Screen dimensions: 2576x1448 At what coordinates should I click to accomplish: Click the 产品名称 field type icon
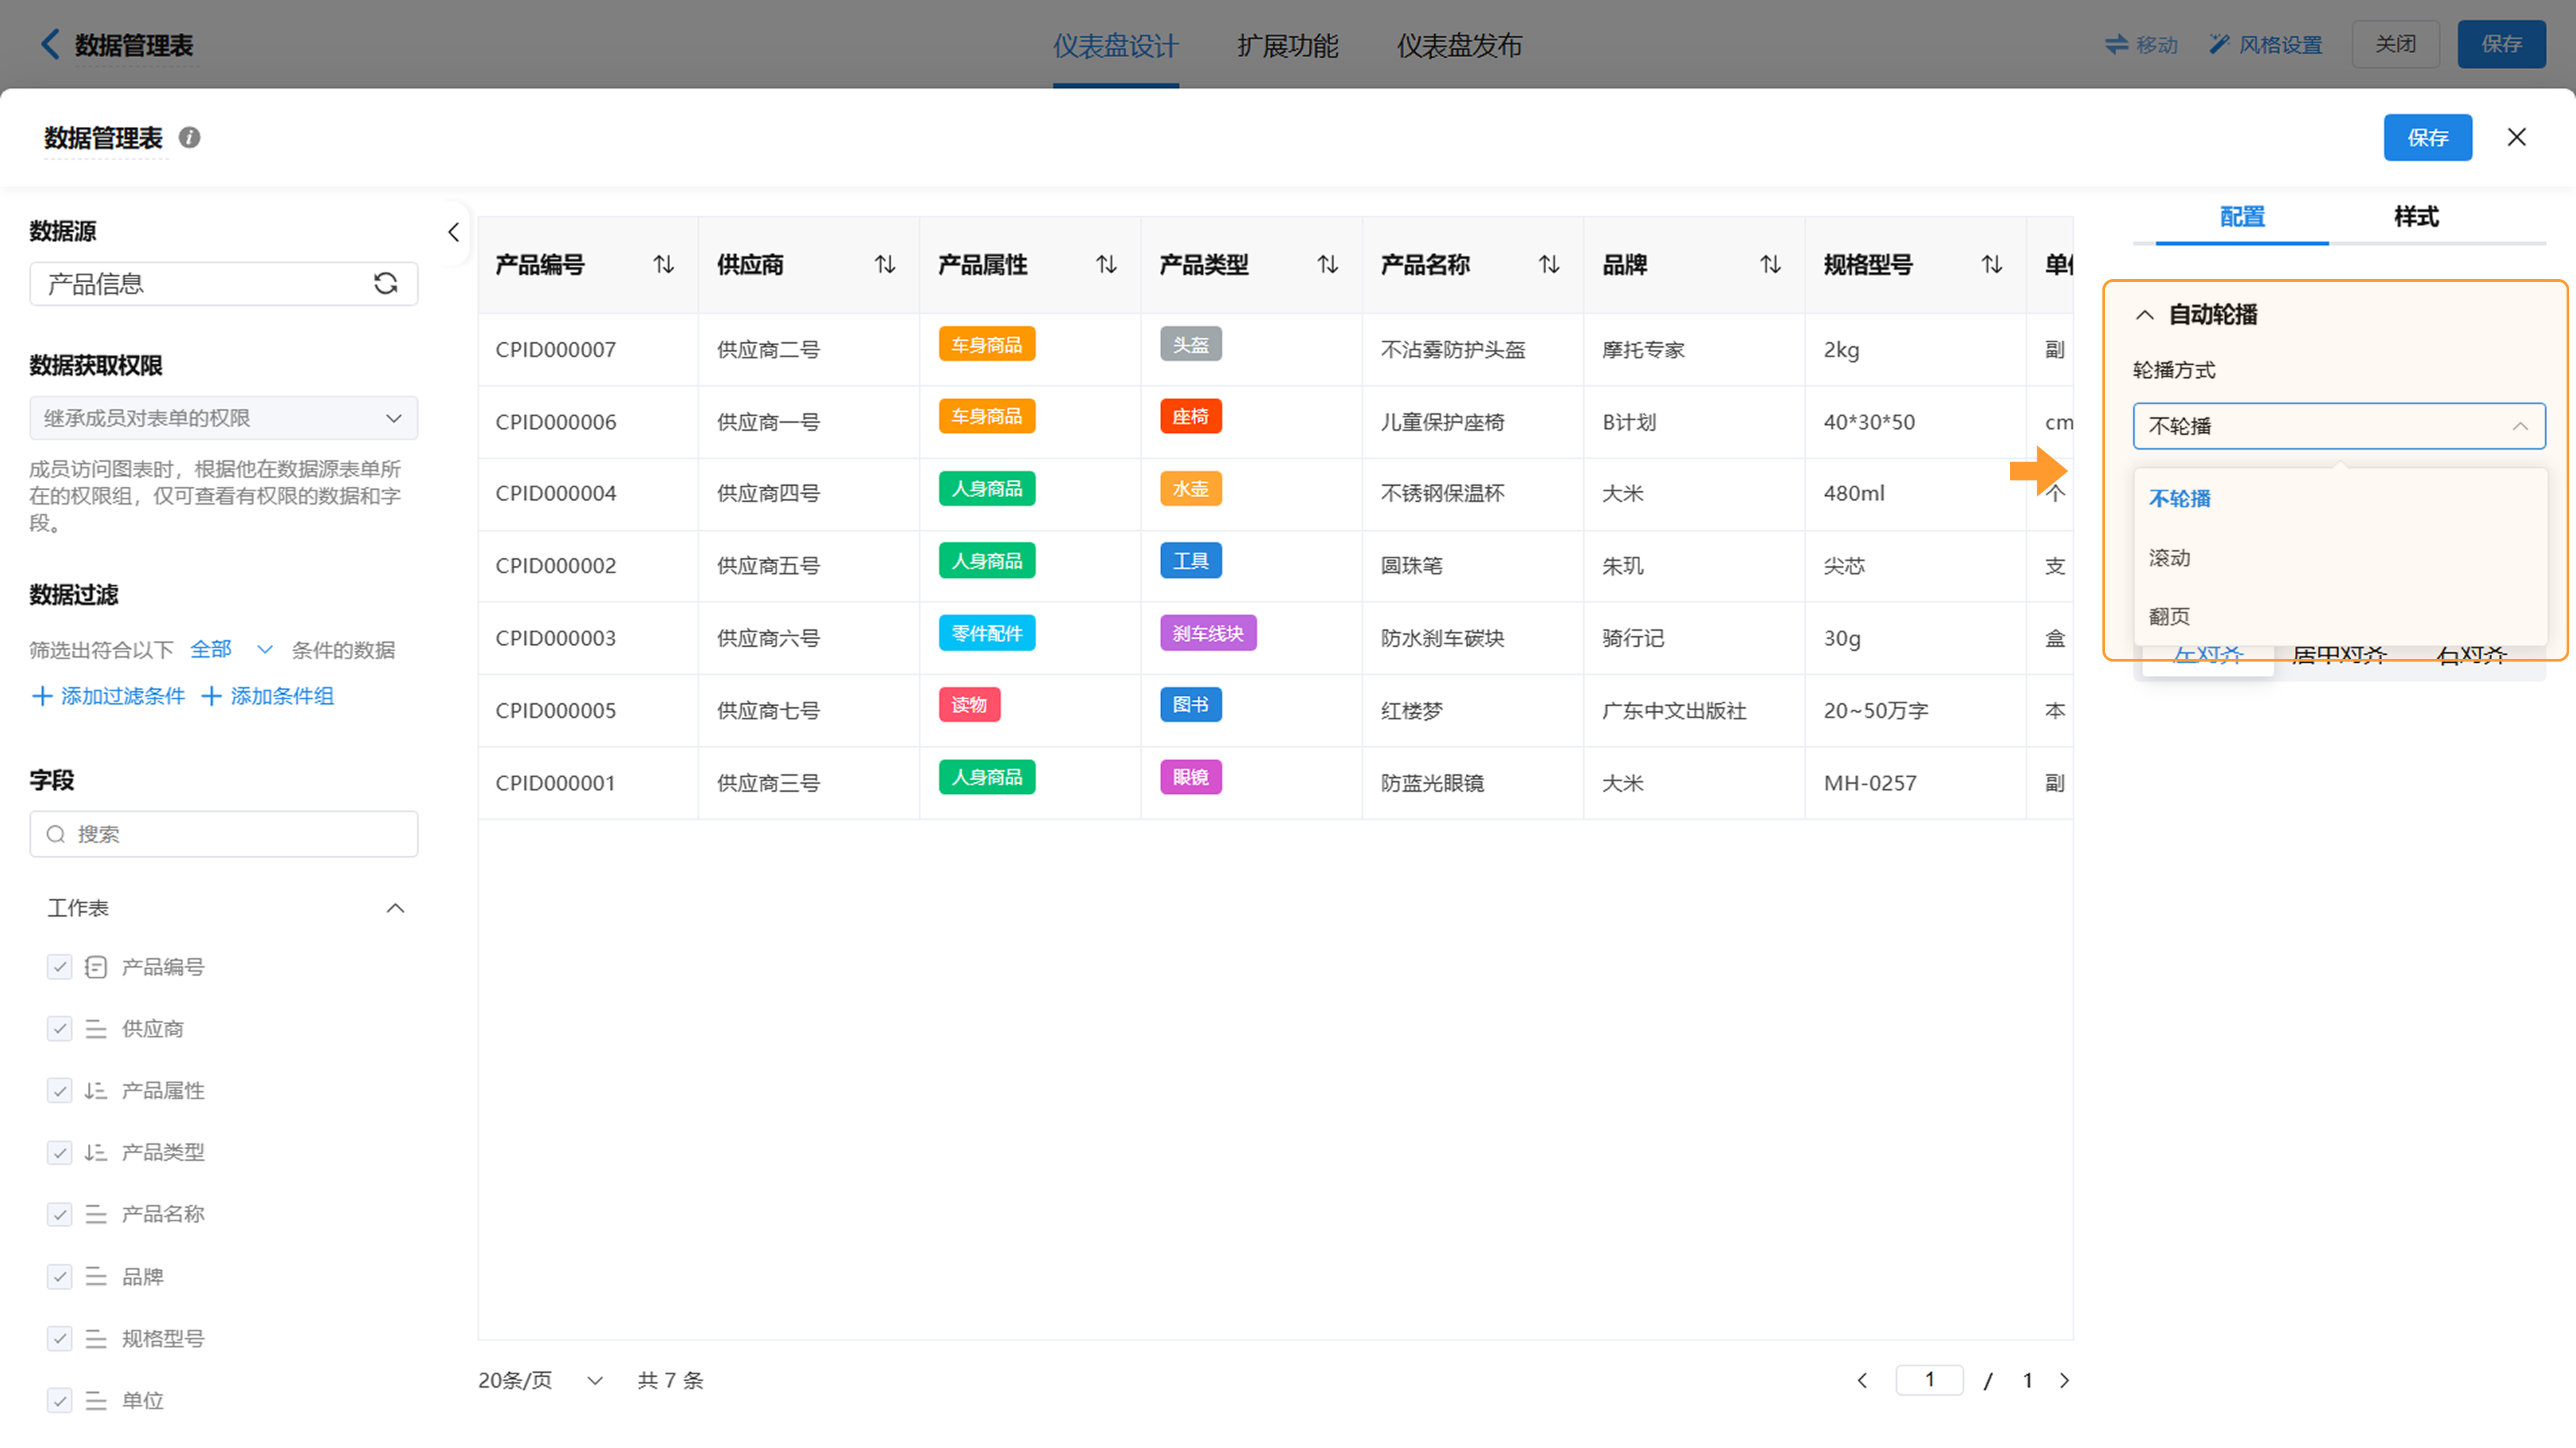pyautogui.click(x=96, y=1214)
